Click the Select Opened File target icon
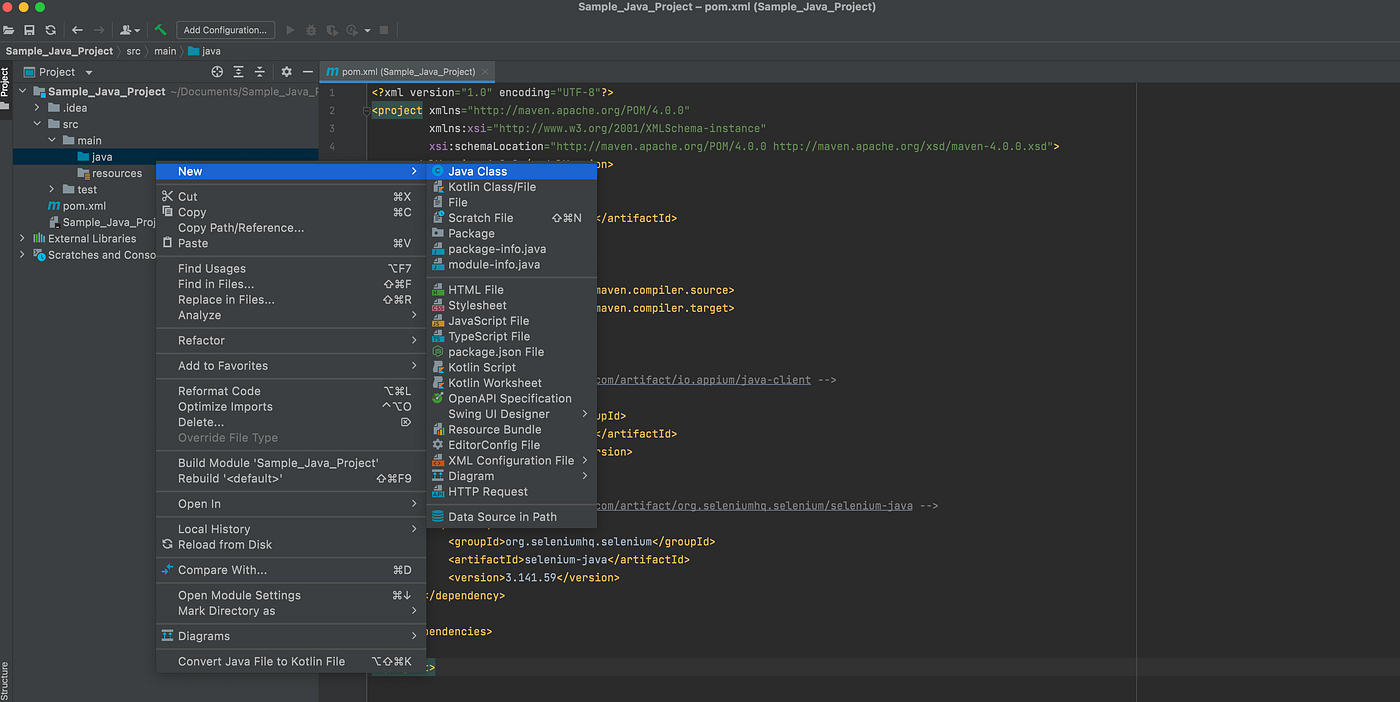The width and height of the screenshot is (1400, 702). click(x=217, y=72)
